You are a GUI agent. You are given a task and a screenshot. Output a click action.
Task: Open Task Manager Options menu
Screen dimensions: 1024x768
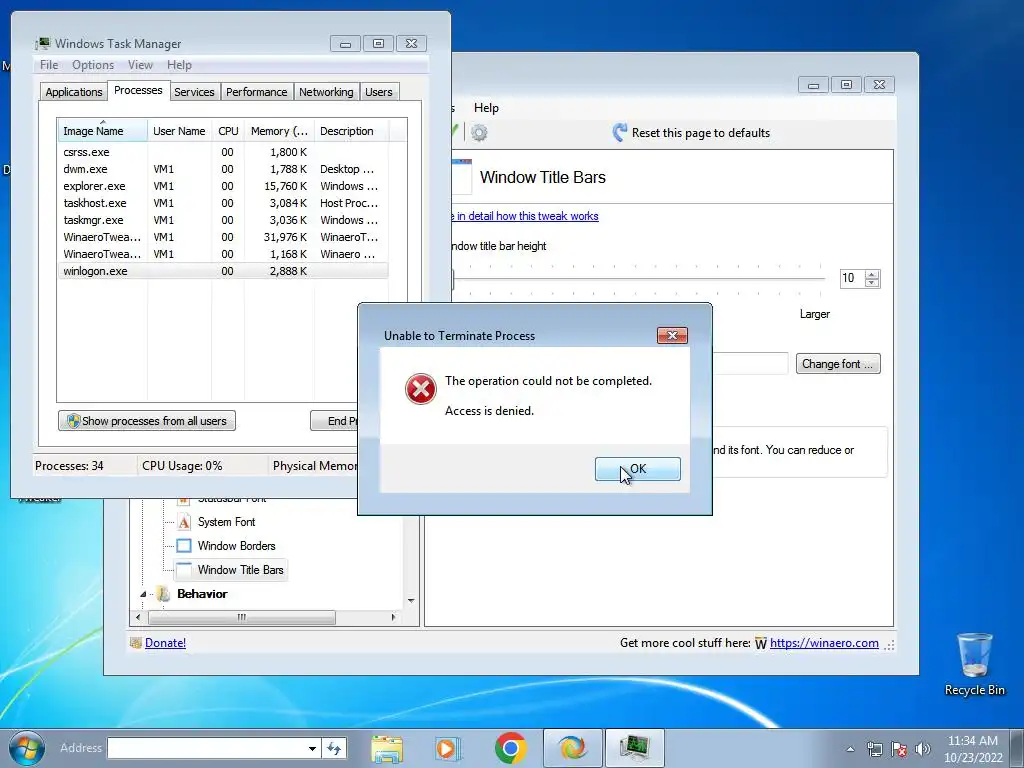coord(93,65)
